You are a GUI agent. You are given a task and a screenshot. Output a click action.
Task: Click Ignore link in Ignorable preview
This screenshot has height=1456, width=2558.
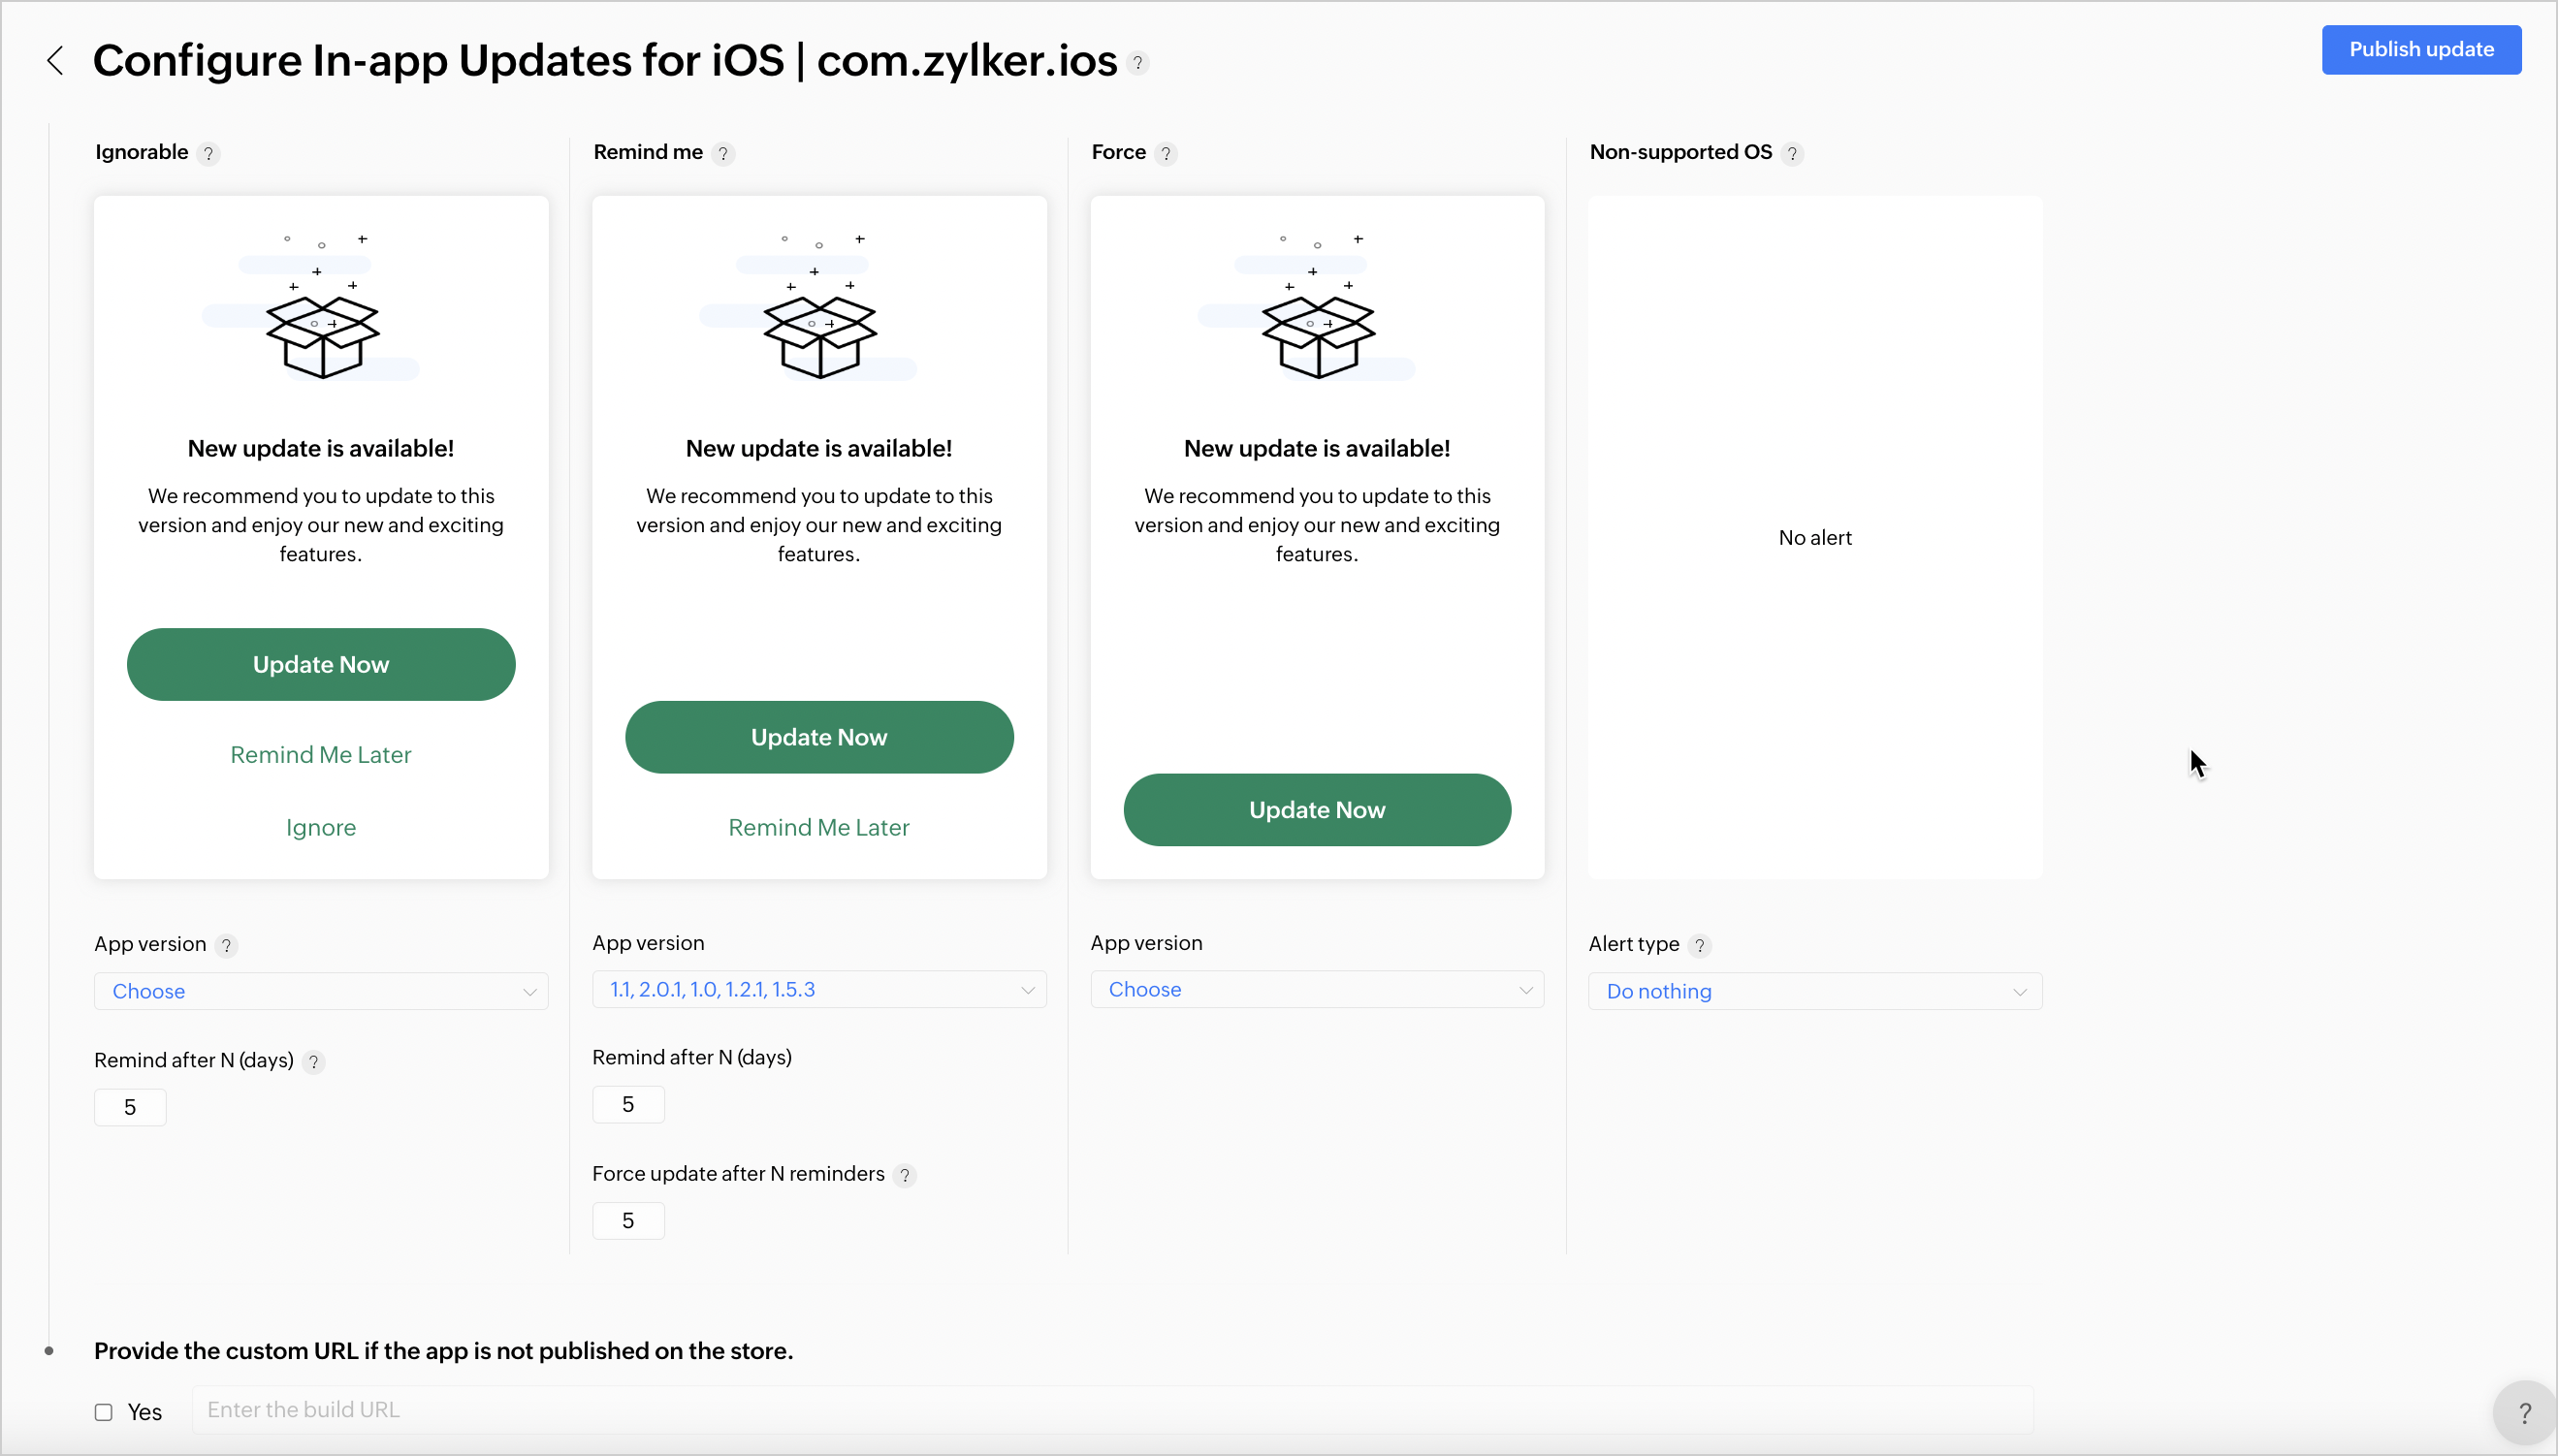click(x=321, y=827)
